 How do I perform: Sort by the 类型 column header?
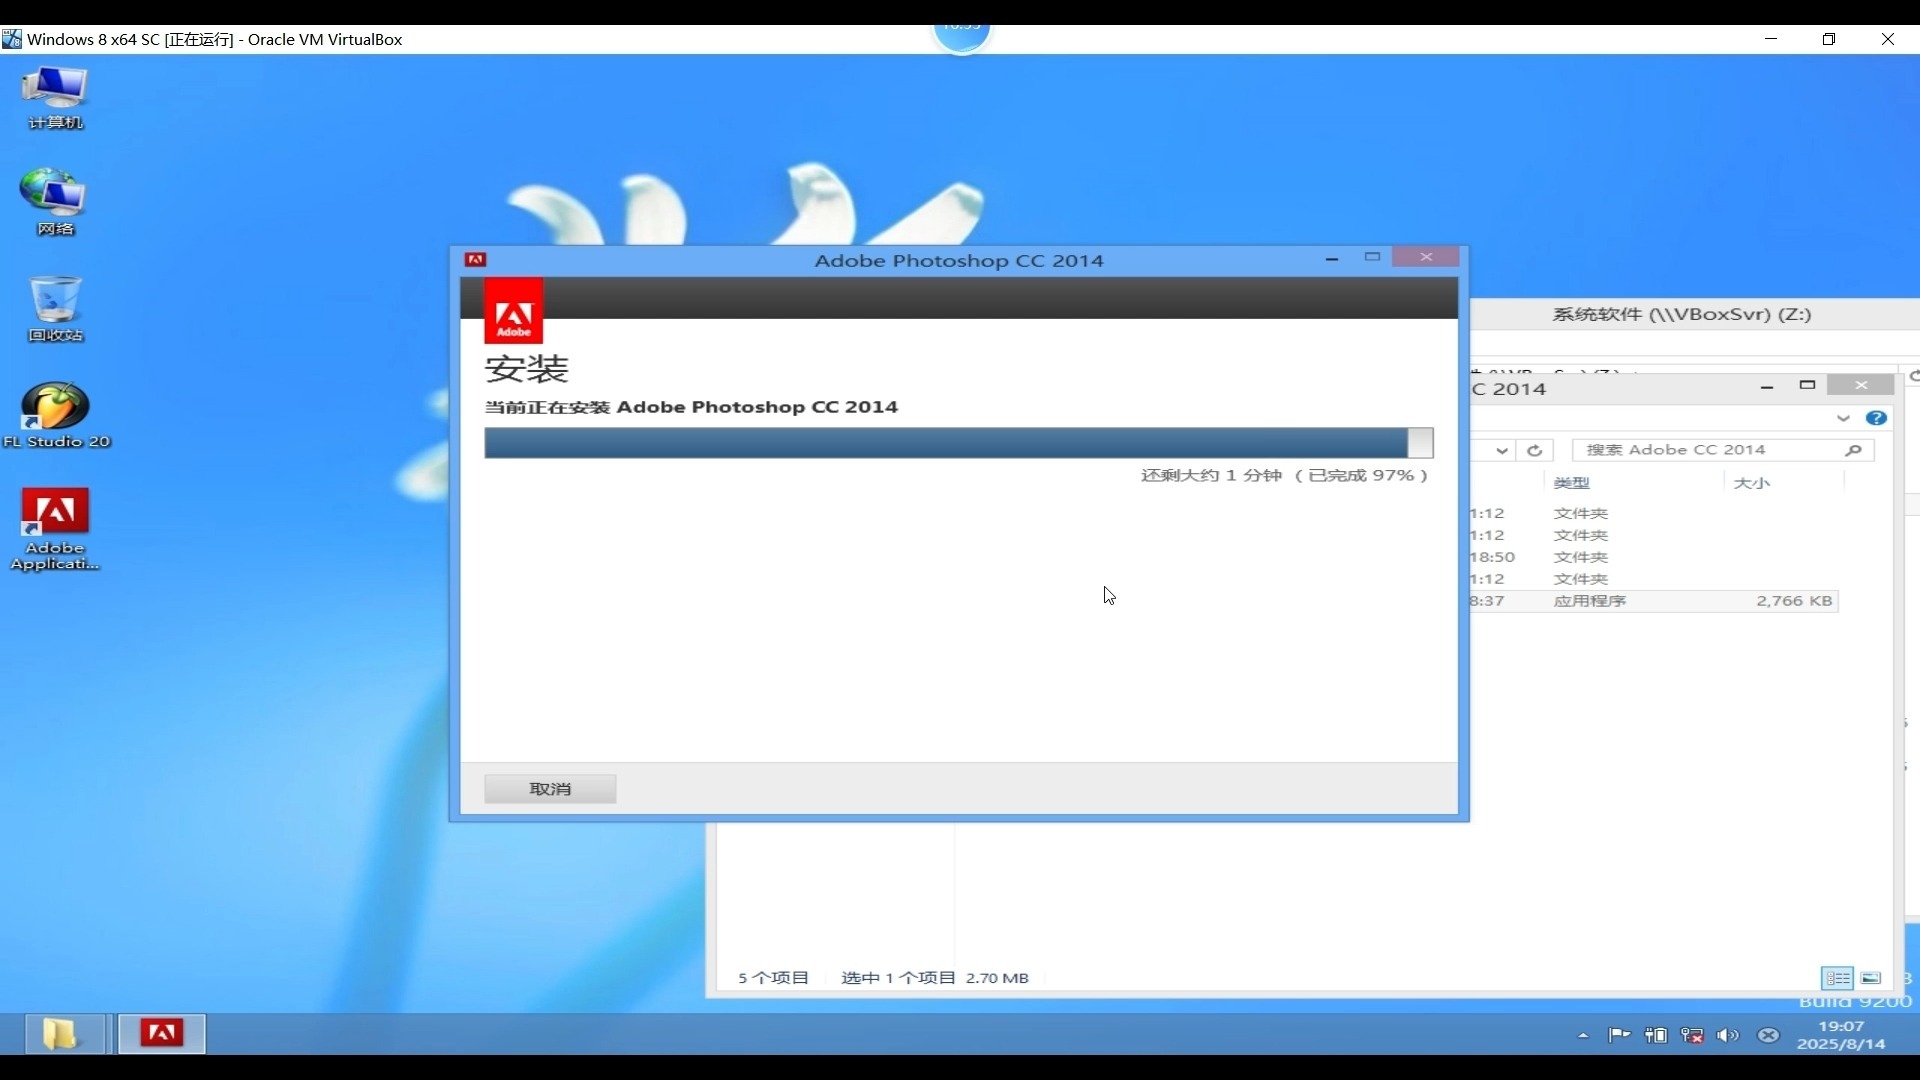pyautogui.click(x=1571, y=483)
